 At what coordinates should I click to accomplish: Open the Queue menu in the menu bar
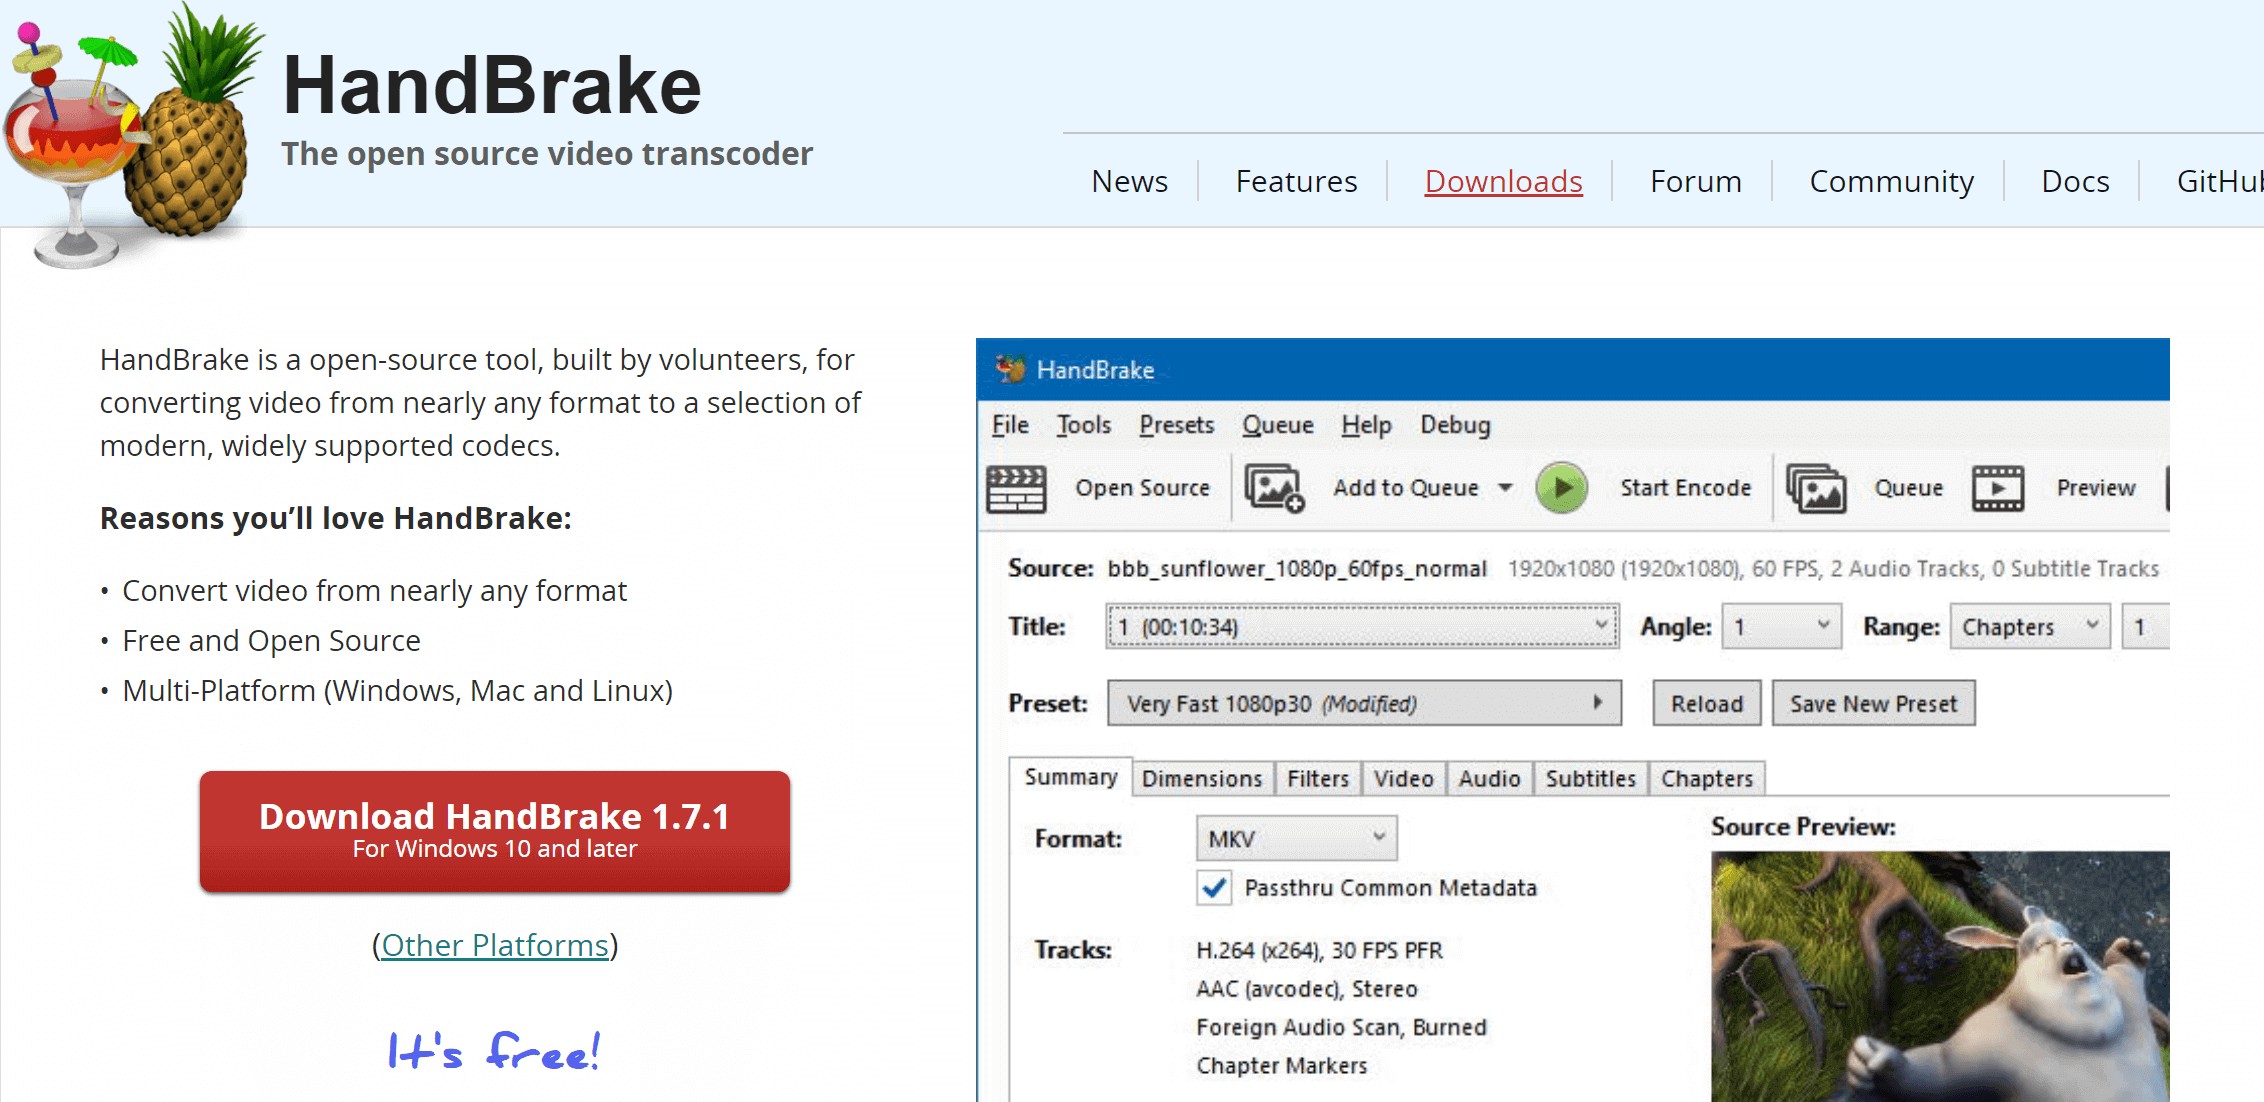tap(1278, 425)
